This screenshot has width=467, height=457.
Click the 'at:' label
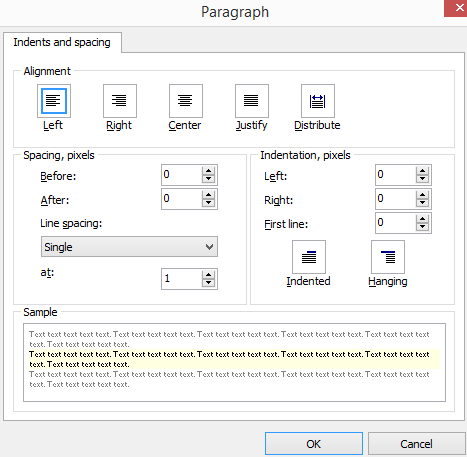[x=47, y=272]
